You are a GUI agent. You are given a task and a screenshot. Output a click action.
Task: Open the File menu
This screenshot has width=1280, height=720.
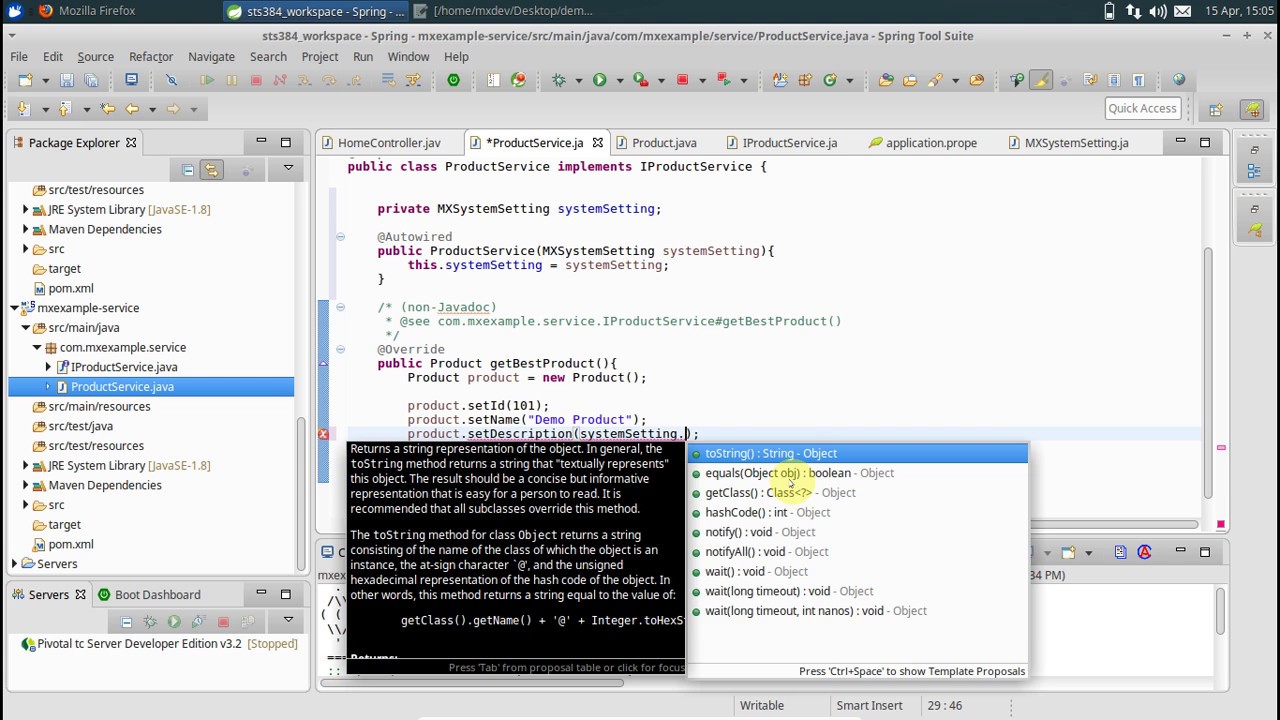[x=19, y=57]
